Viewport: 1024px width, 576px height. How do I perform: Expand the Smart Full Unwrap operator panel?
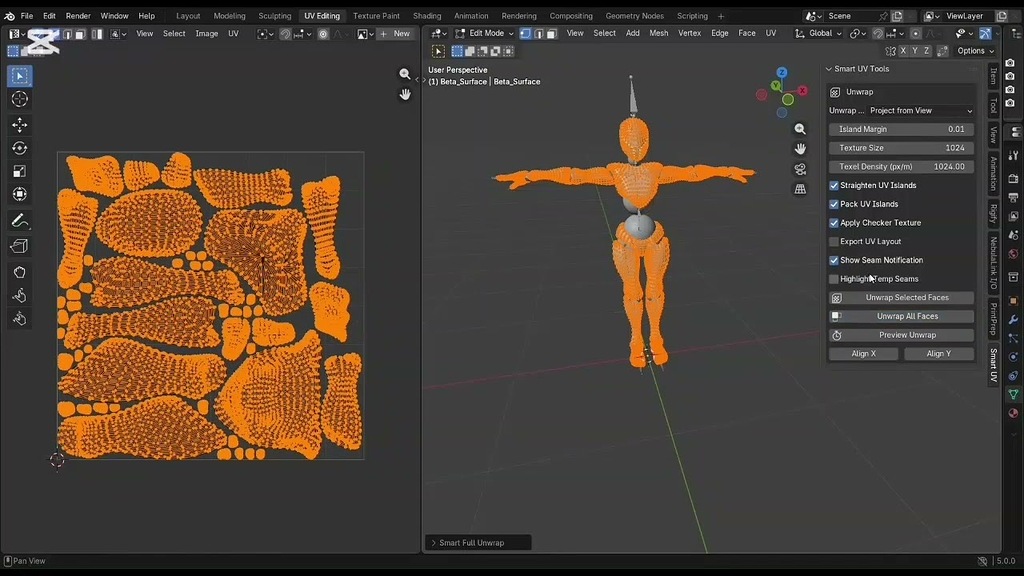pos(434,543)
